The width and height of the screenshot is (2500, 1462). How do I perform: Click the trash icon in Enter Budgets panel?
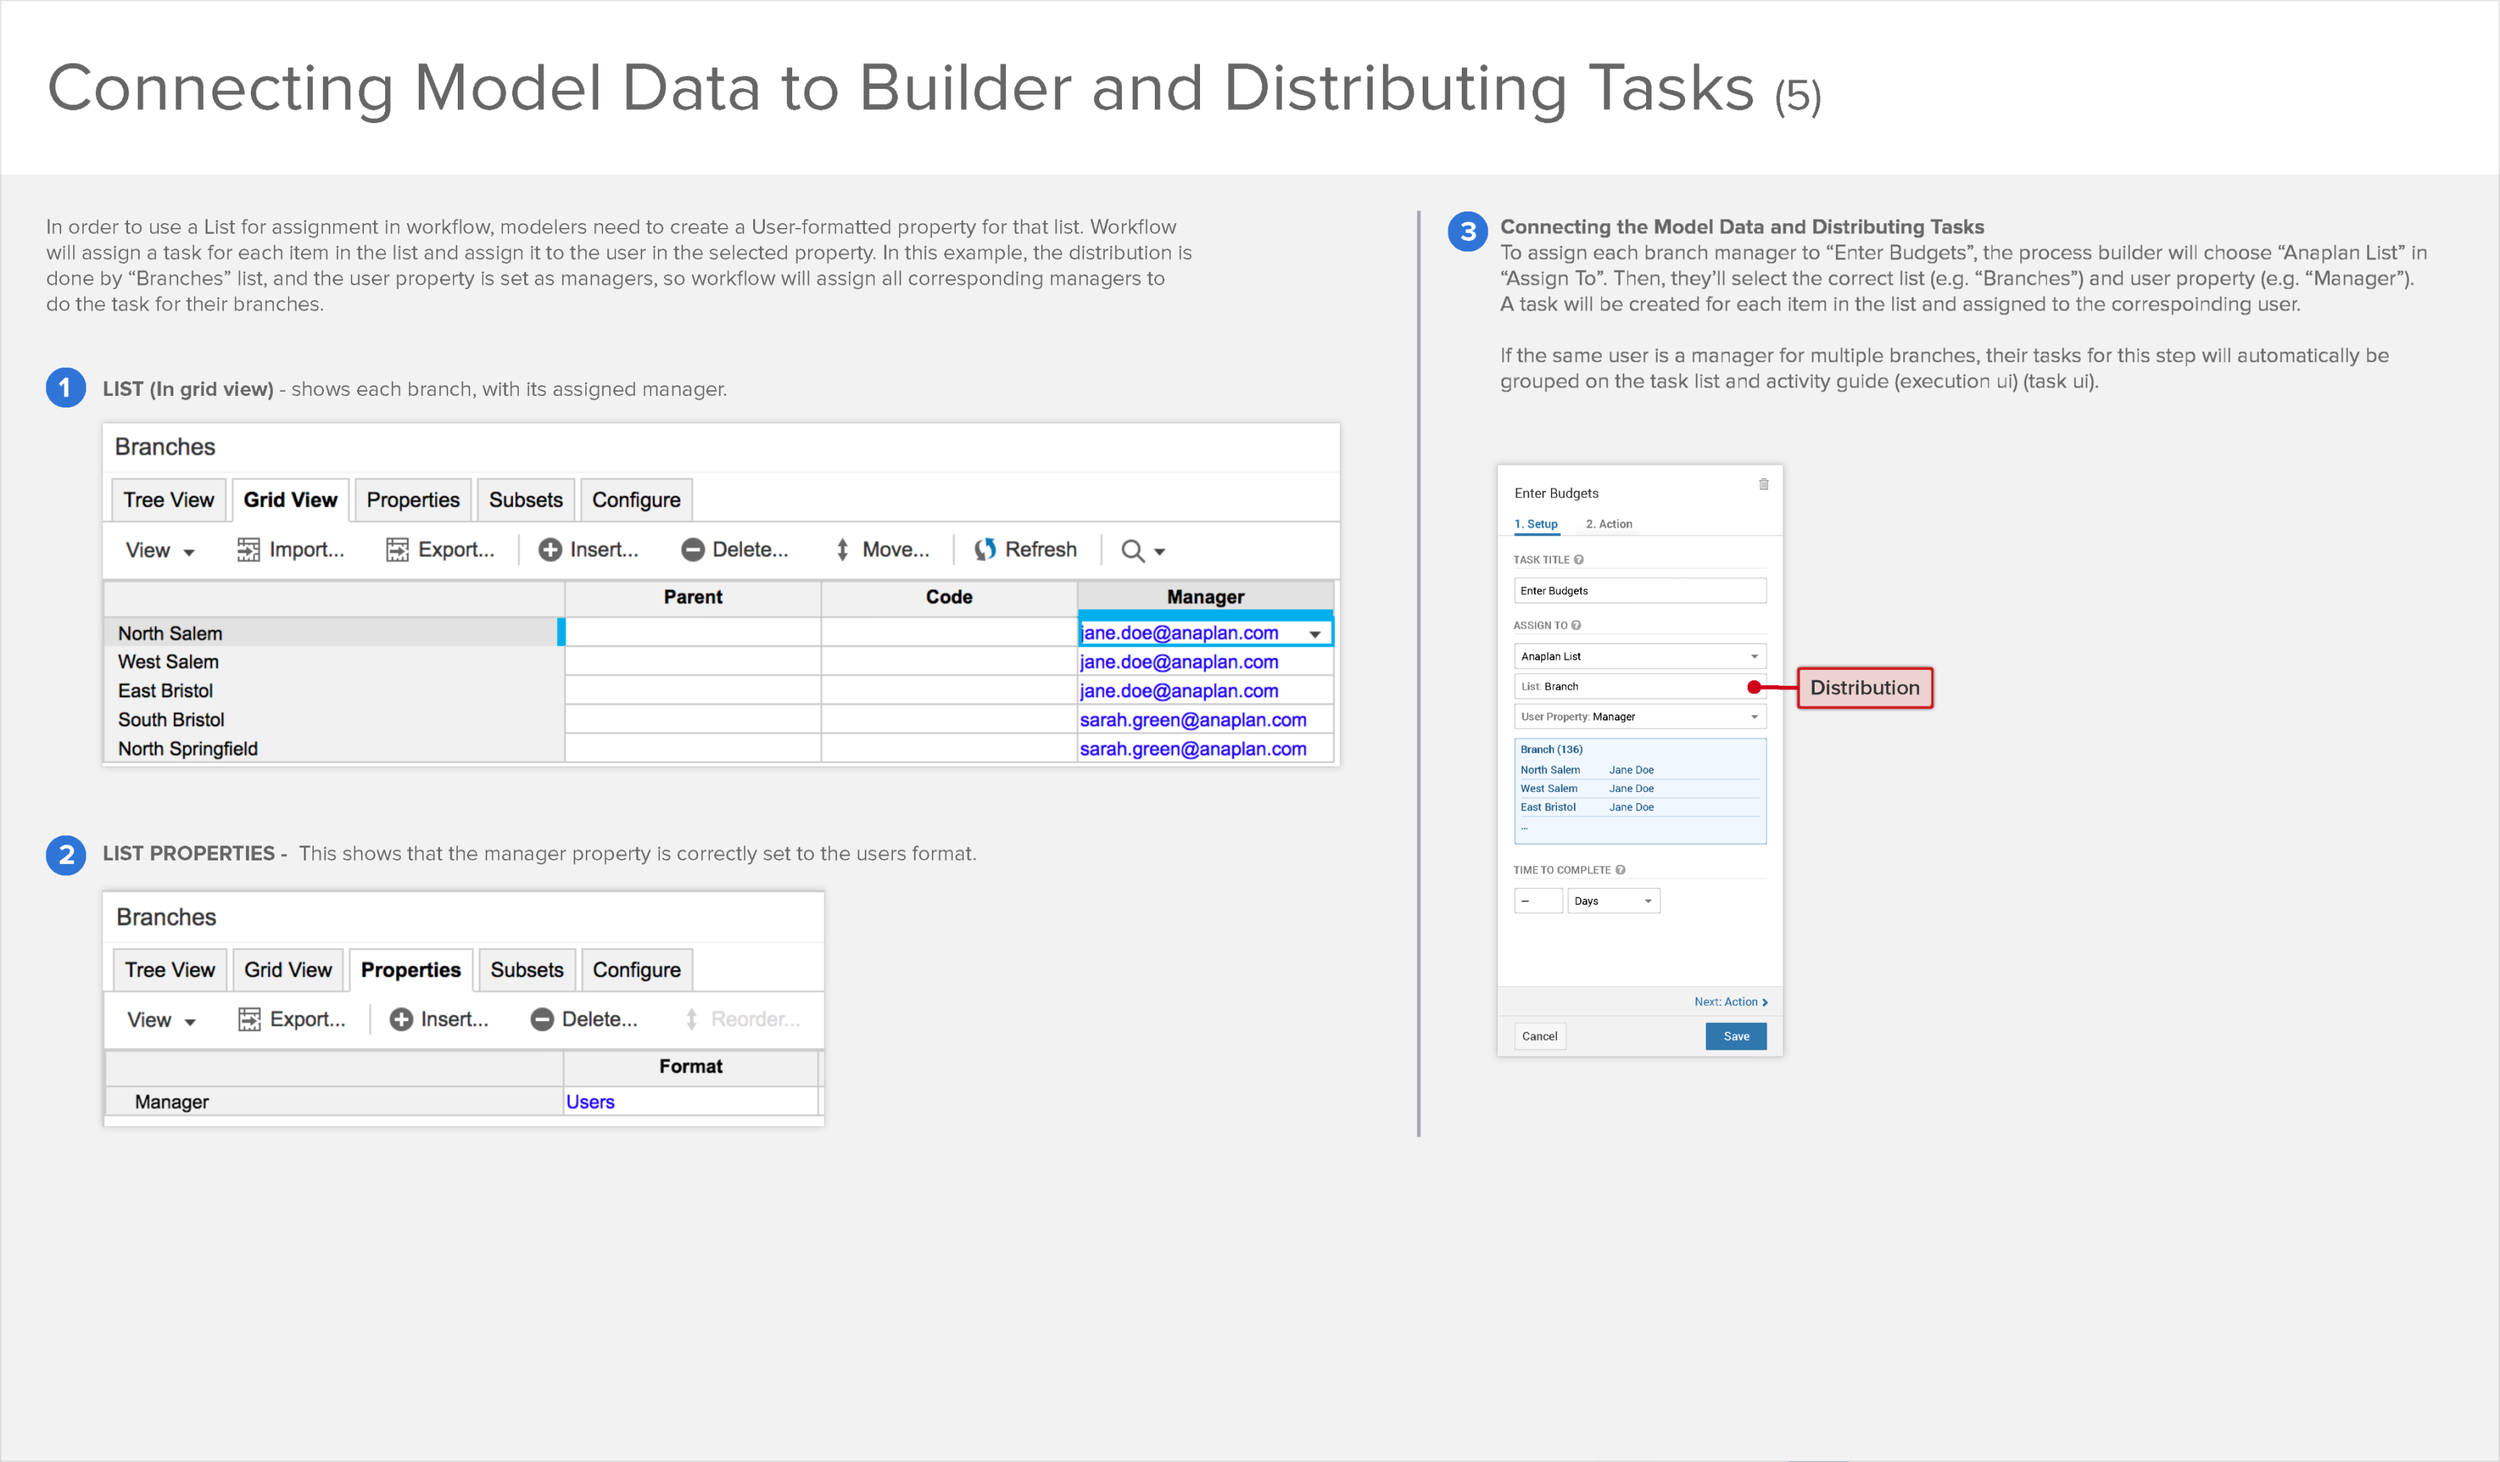1763,485
